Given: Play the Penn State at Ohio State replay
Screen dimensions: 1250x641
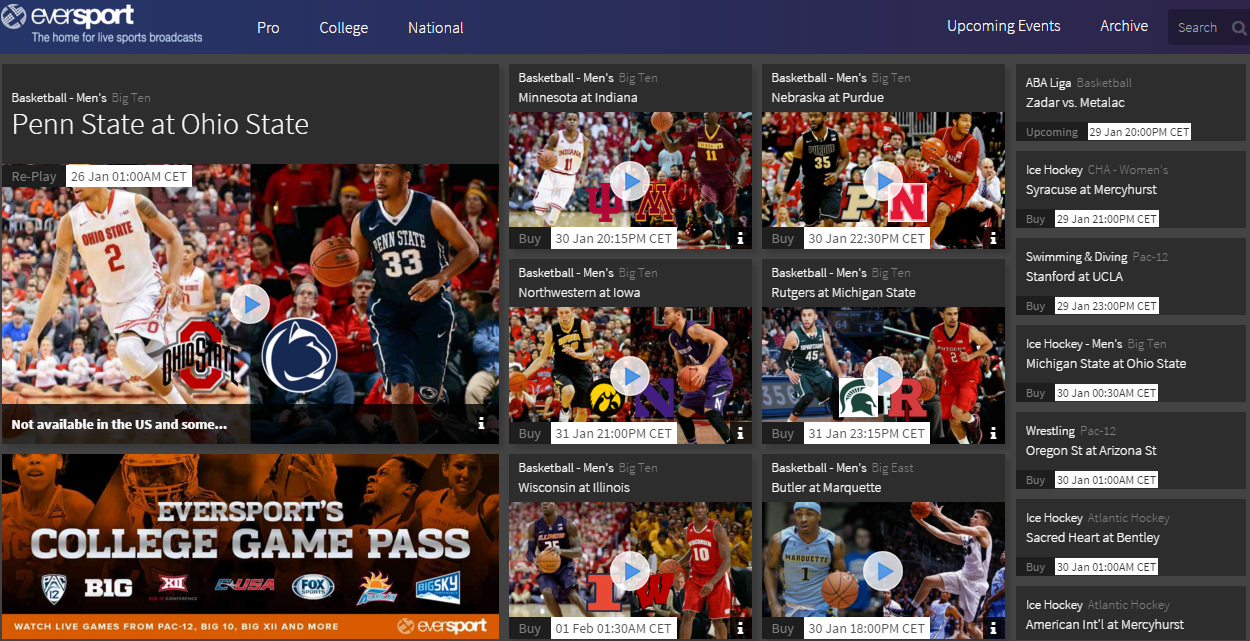Looking at the screenshot, I should click(250, 304).
